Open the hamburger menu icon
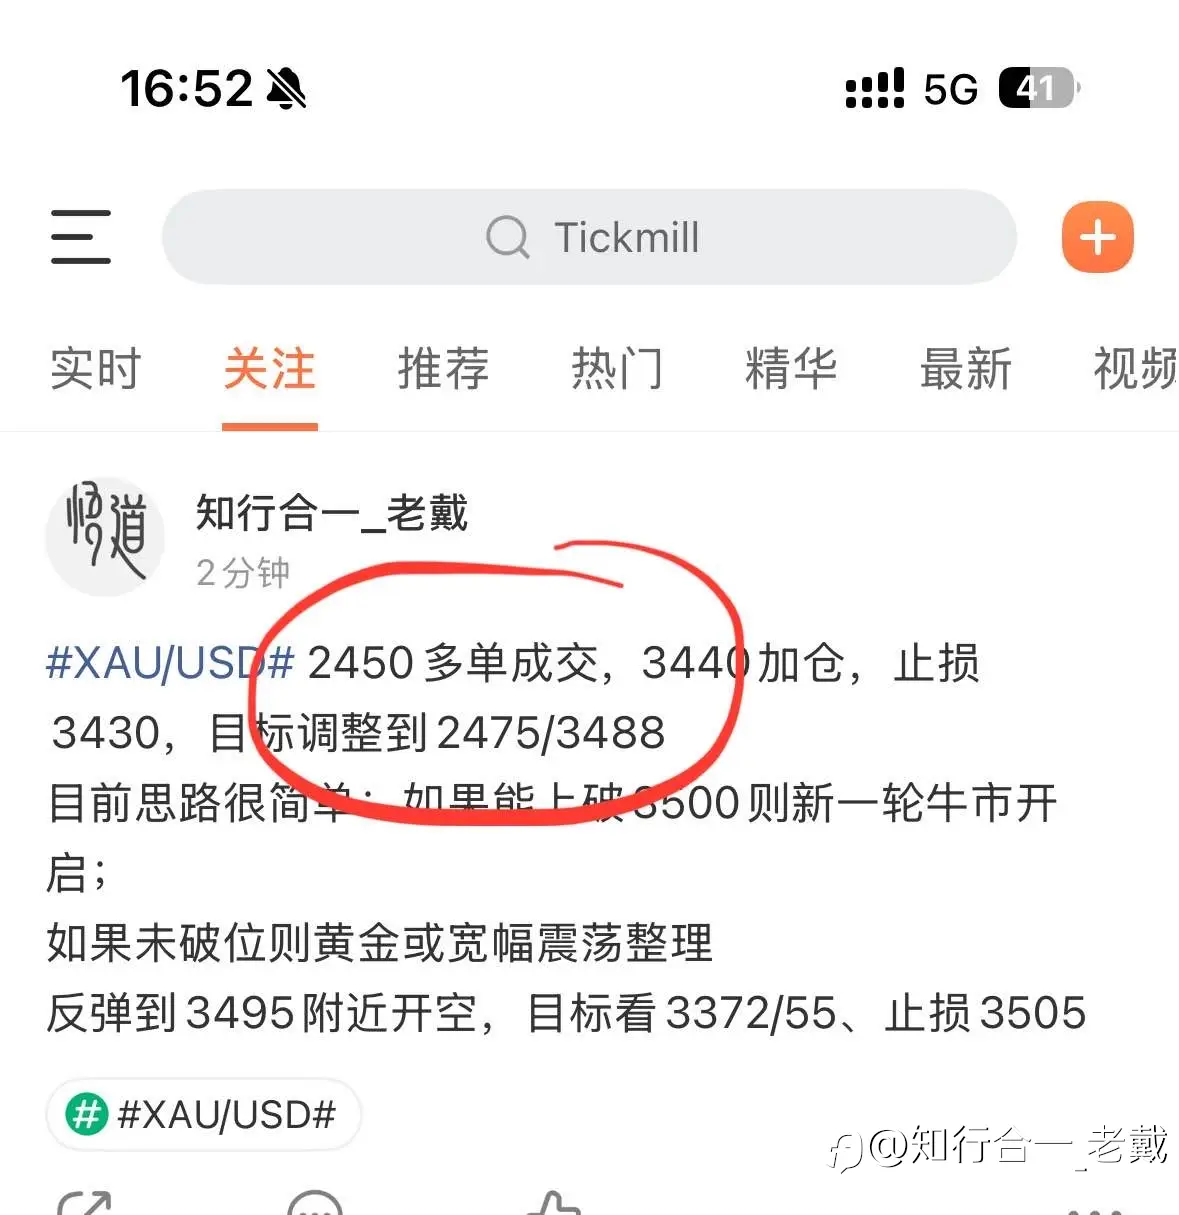 (81, 237)
